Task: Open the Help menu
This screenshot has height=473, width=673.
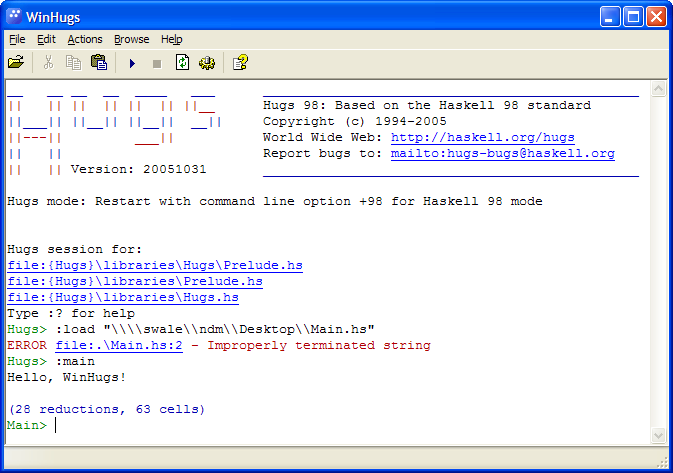Action: point(172,39)
